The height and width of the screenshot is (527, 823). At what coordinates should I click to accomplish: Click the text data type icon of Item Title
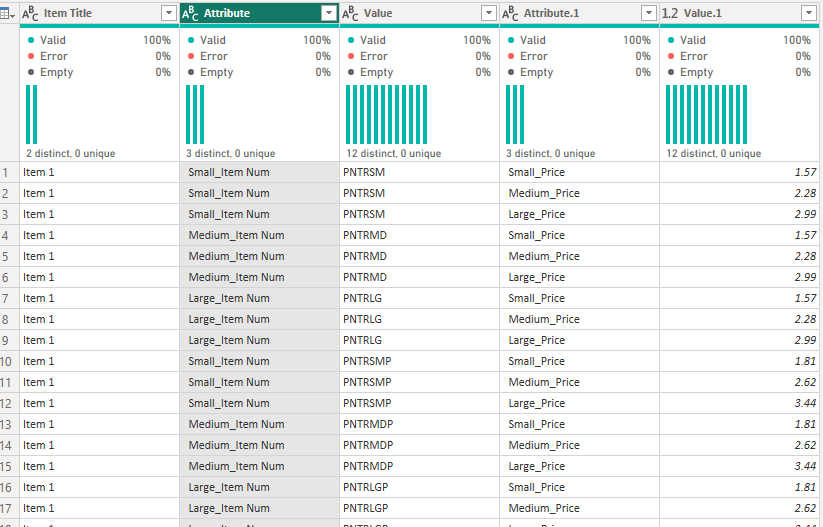click(x=30, y=14)
